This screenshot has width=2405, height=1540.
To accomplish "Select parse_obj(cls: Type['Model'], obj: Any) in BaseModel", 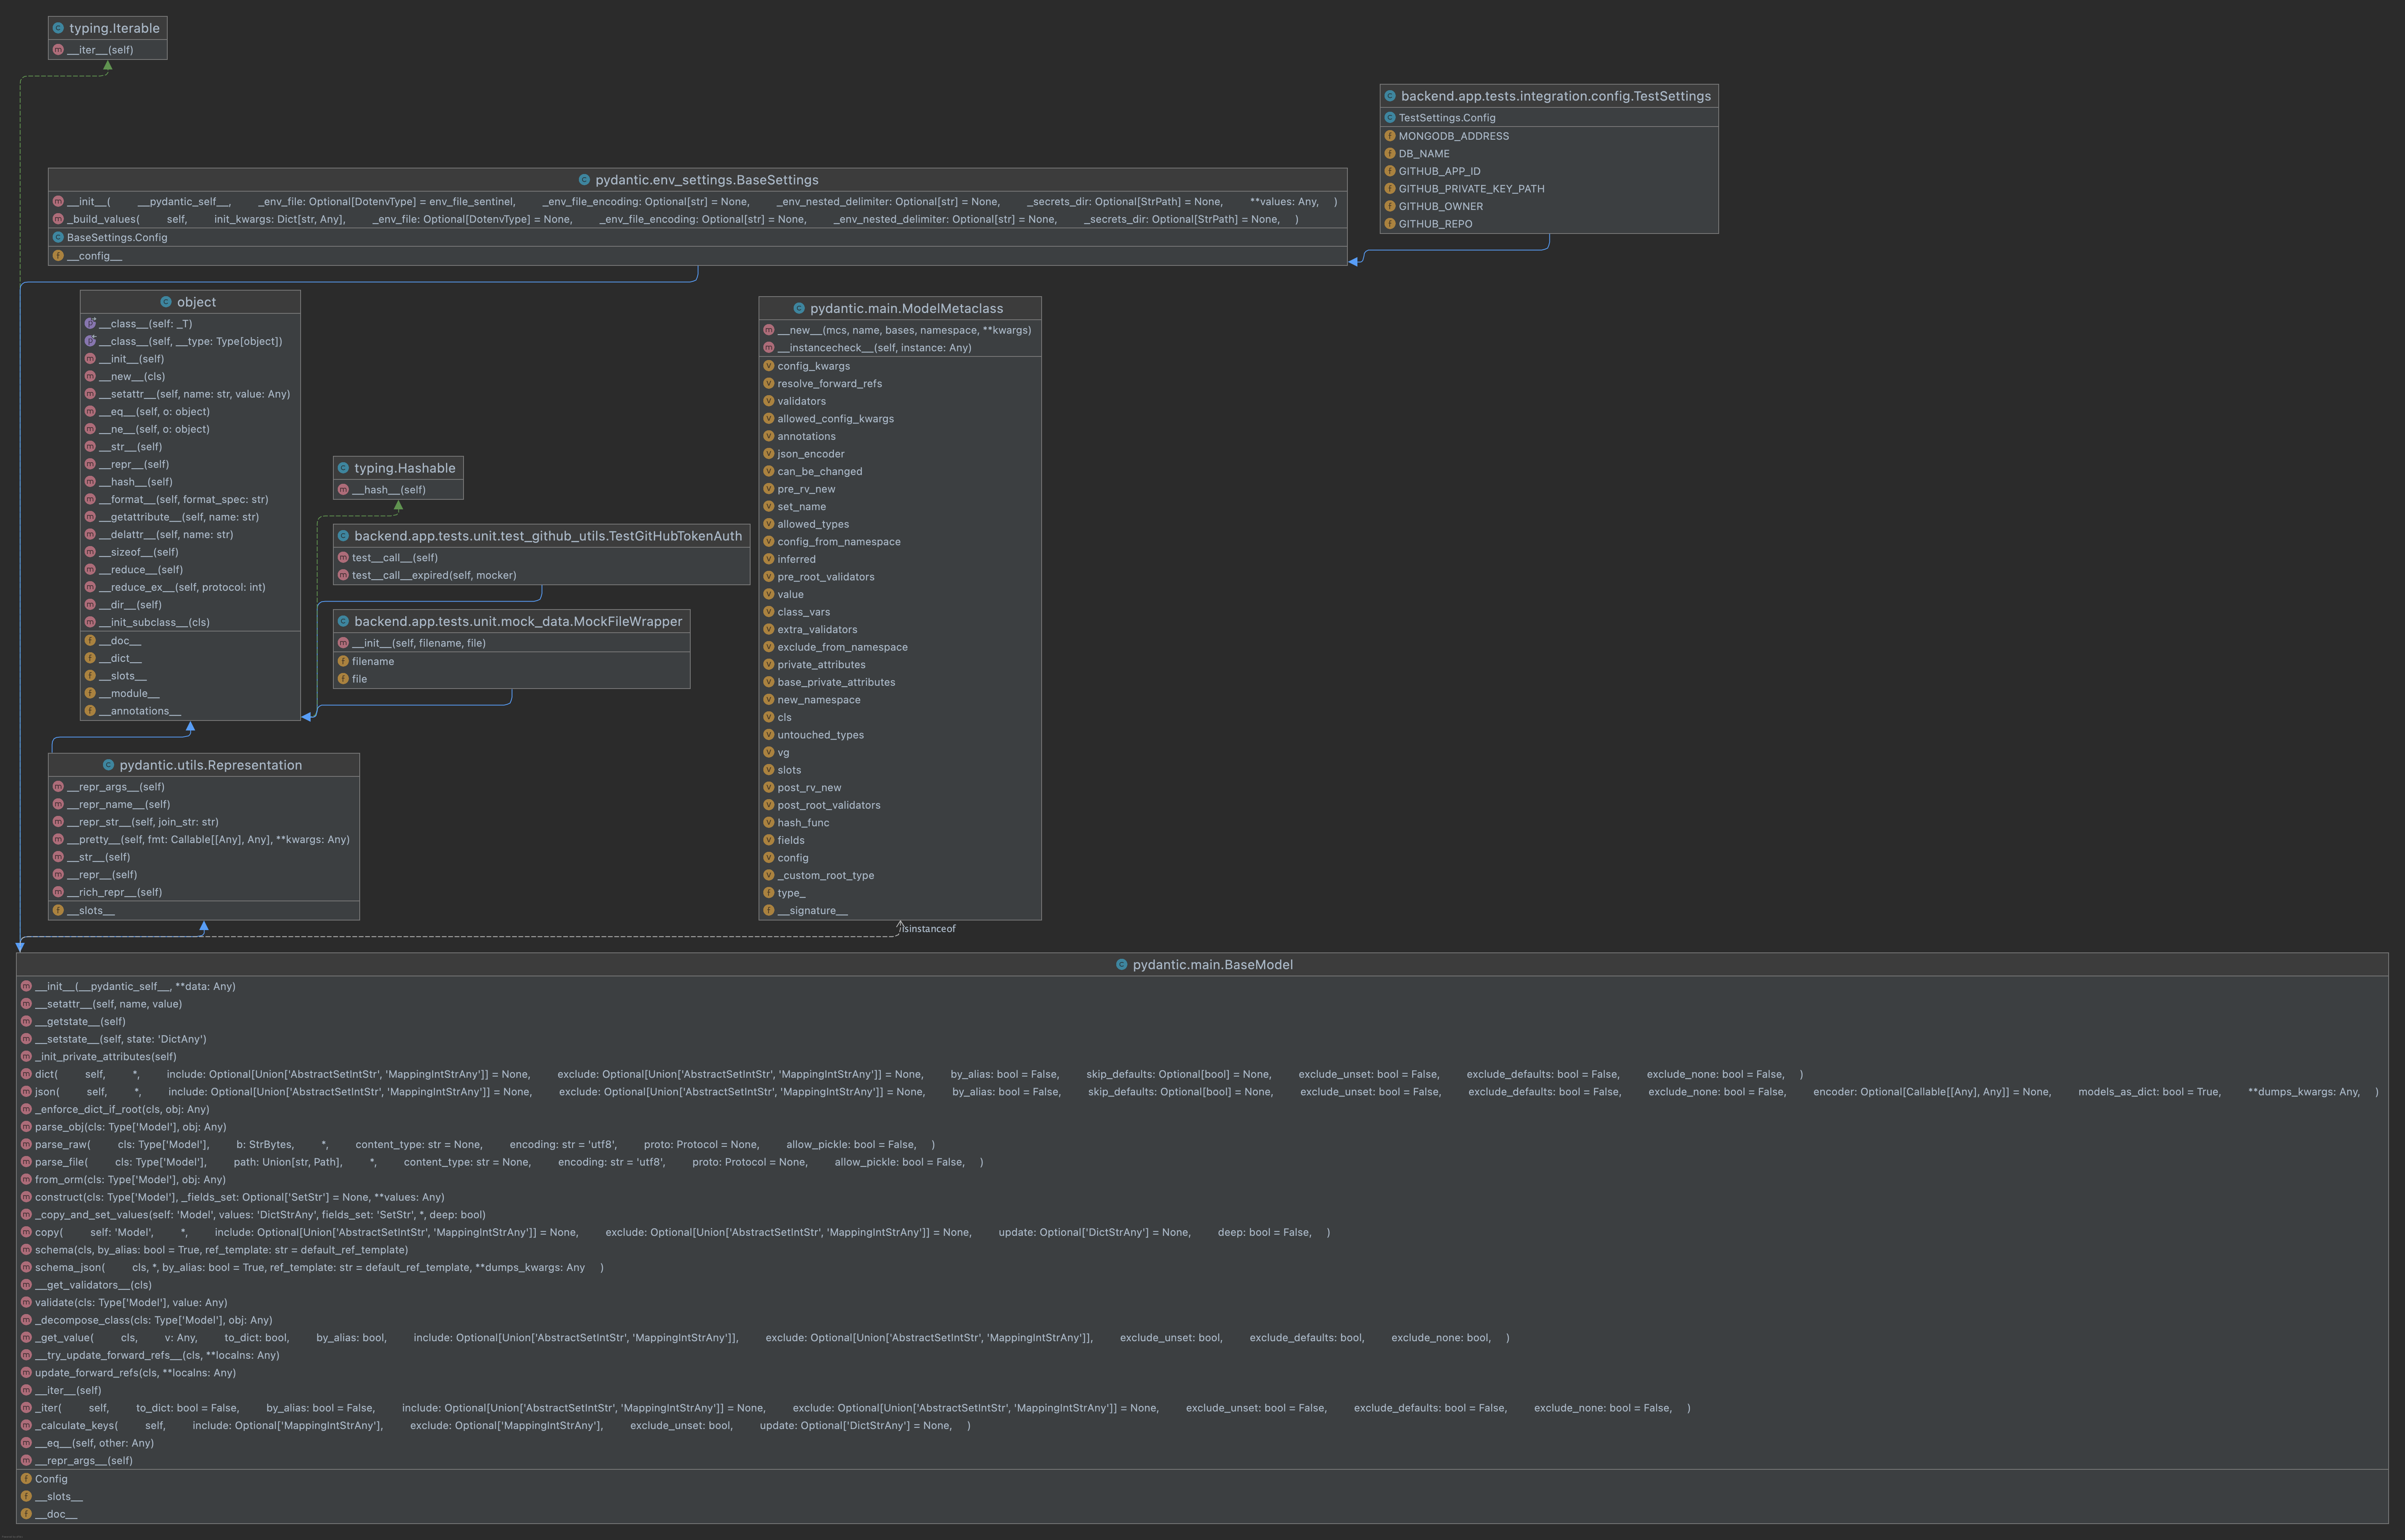I will [131, 1127].
